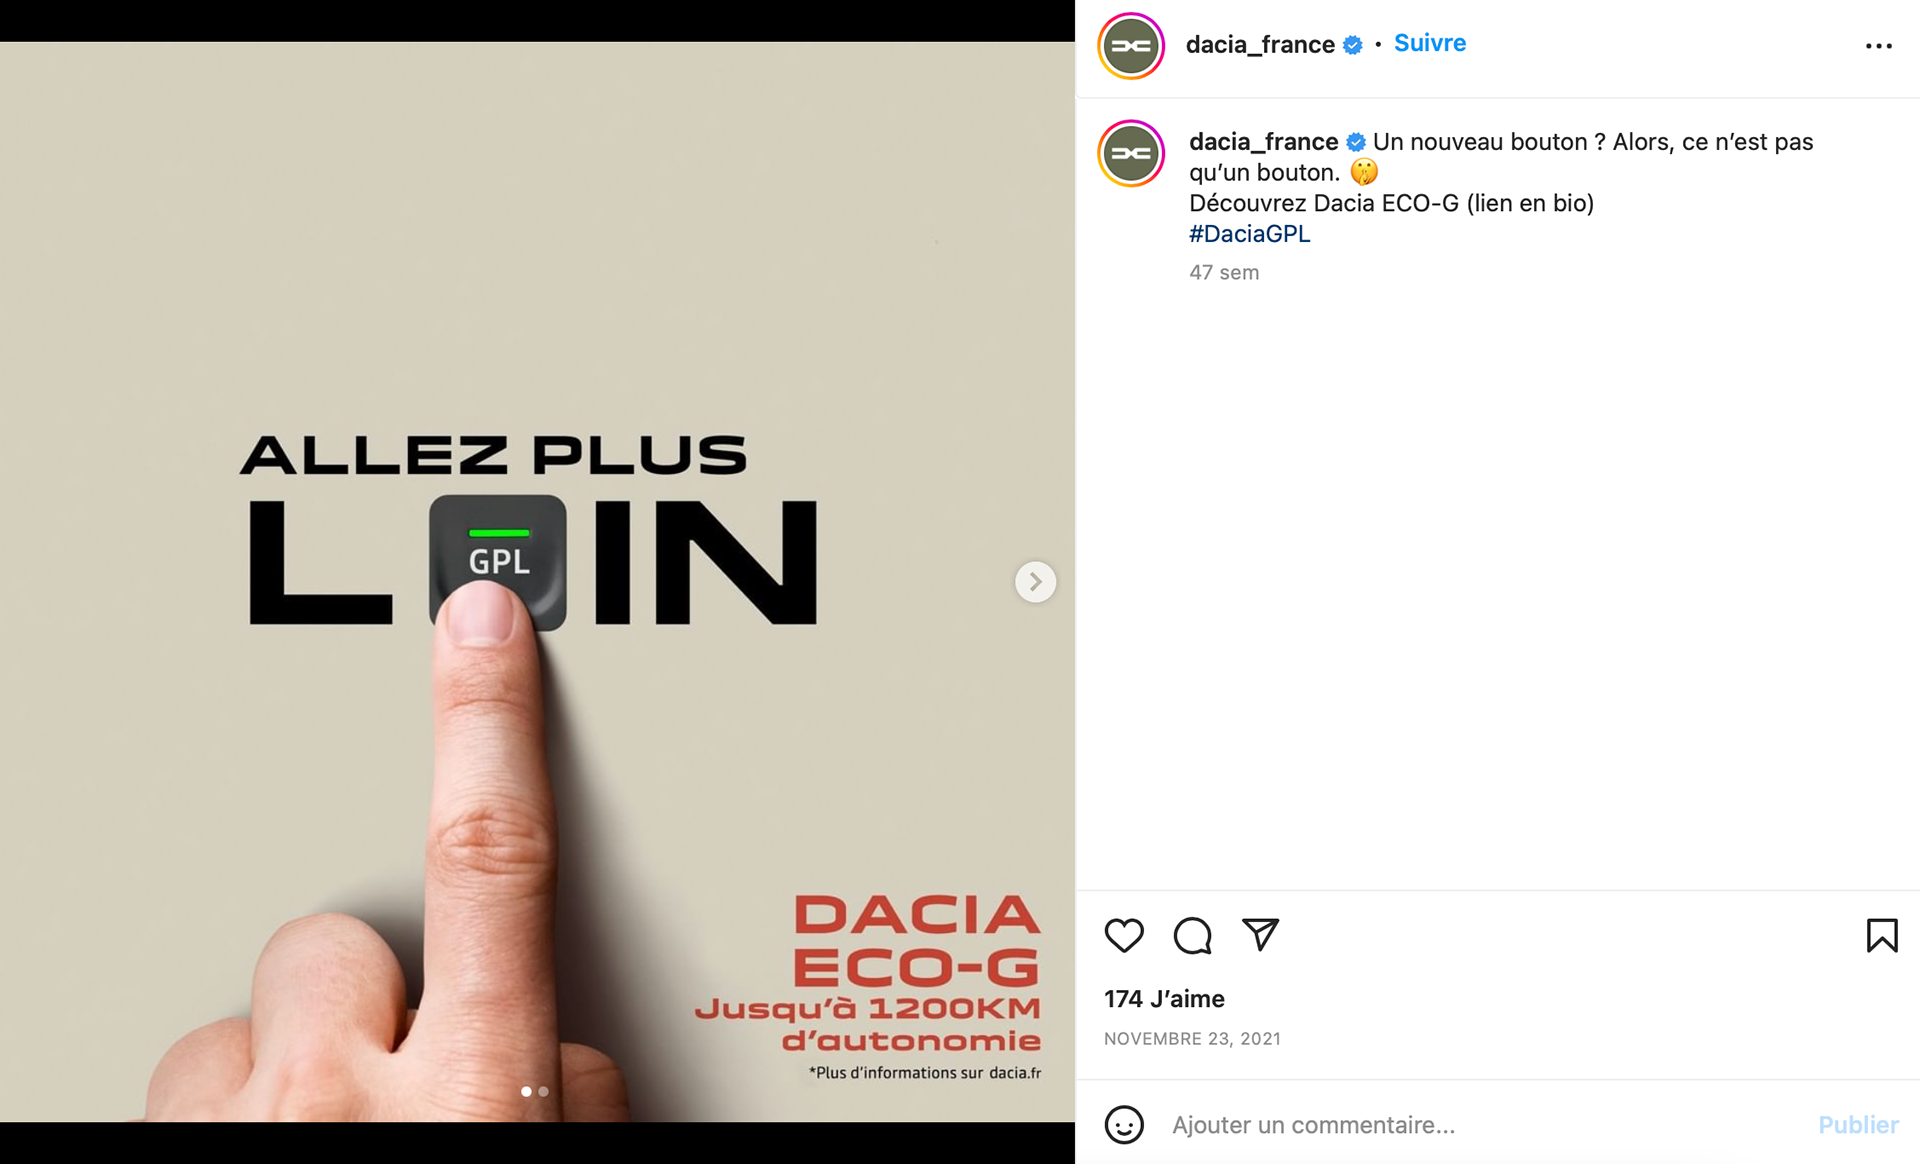
Task: Share post using the paper plane icon
Action: [1260, 934]
